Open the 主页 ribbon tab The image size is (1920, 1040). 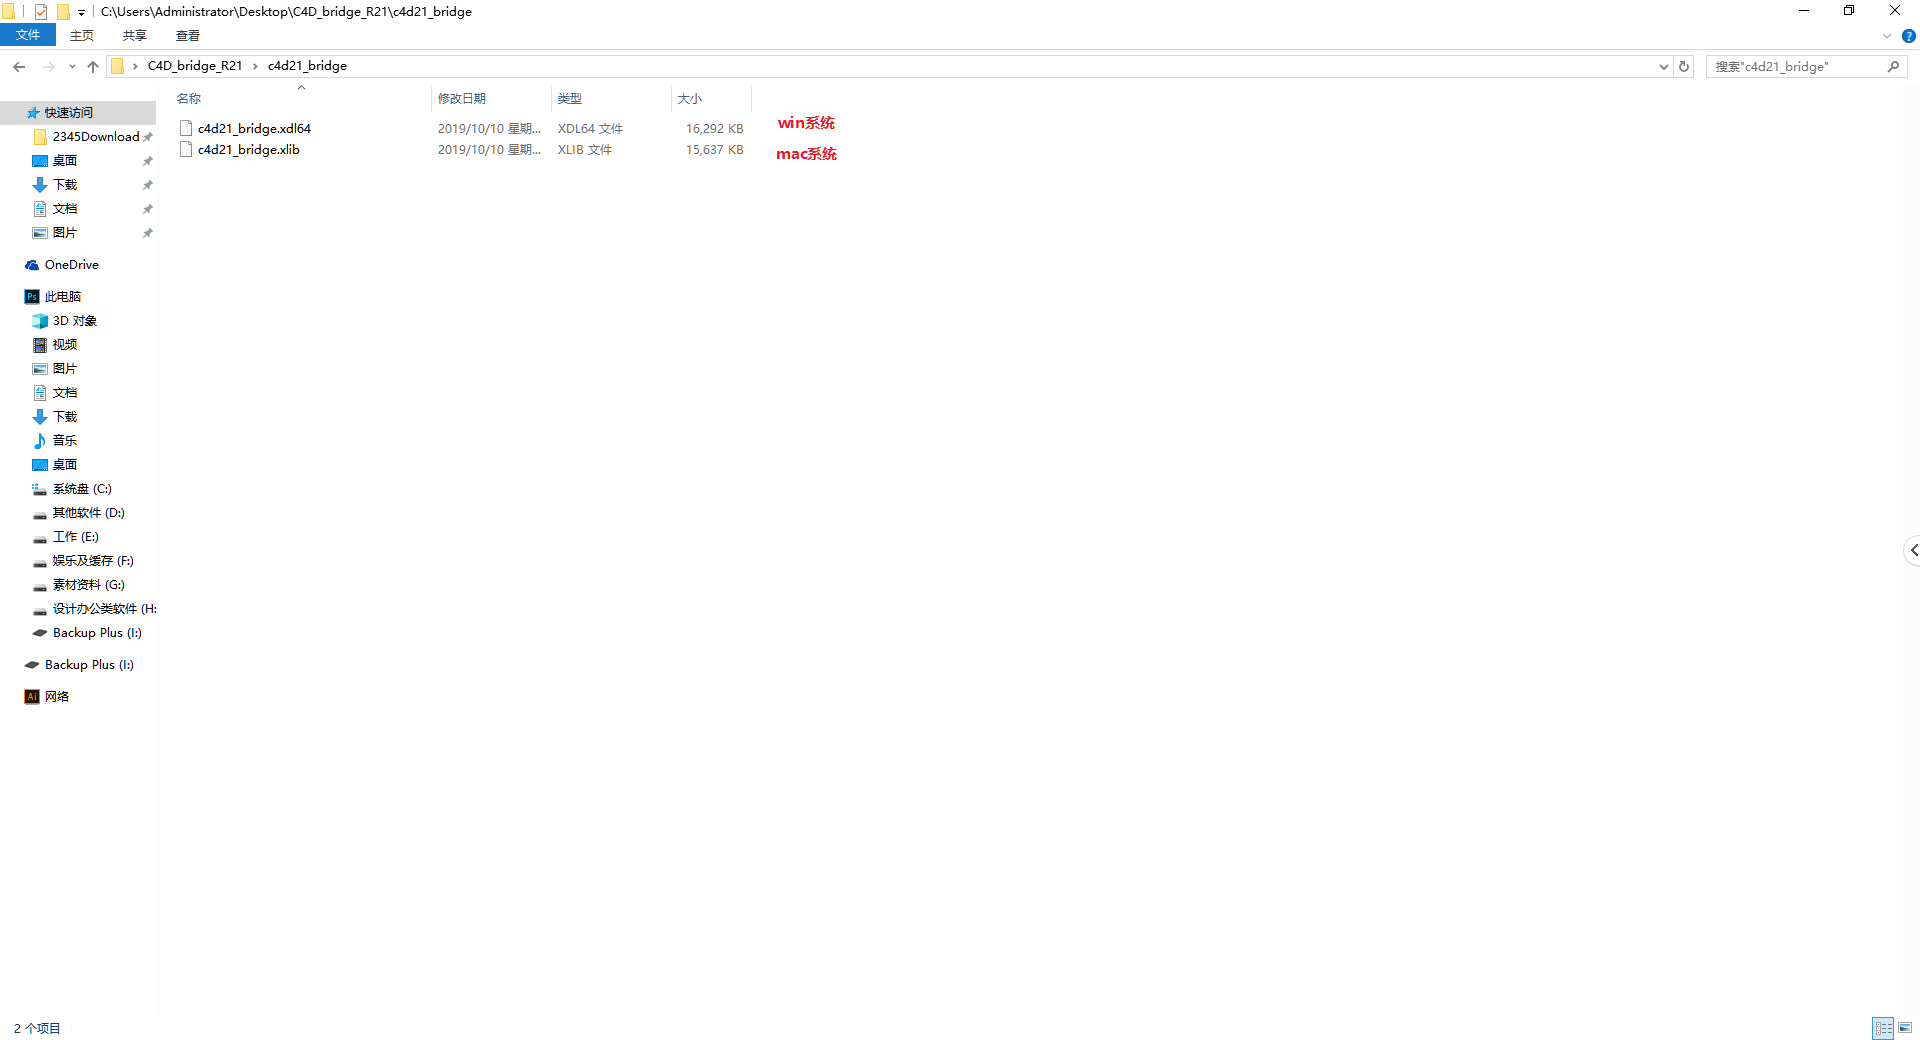point(82,35)
